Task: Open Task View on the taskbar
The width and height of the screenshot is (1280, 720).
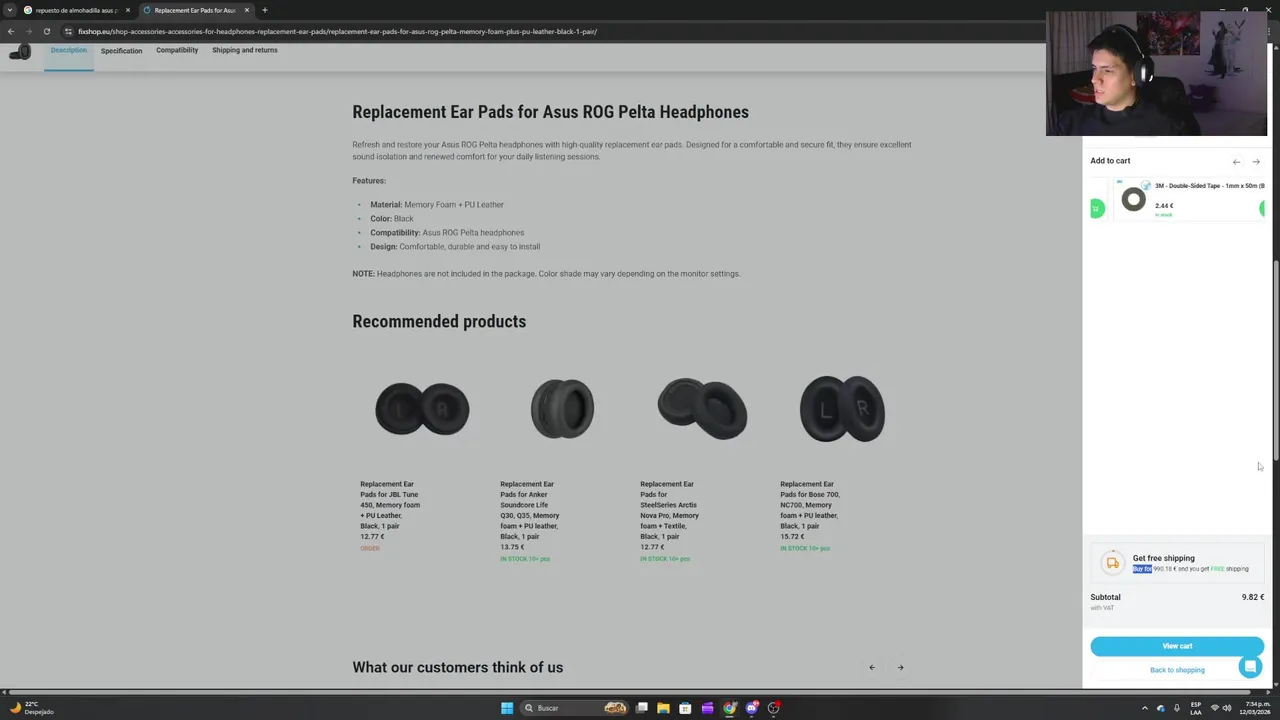Action: point(642,708)
